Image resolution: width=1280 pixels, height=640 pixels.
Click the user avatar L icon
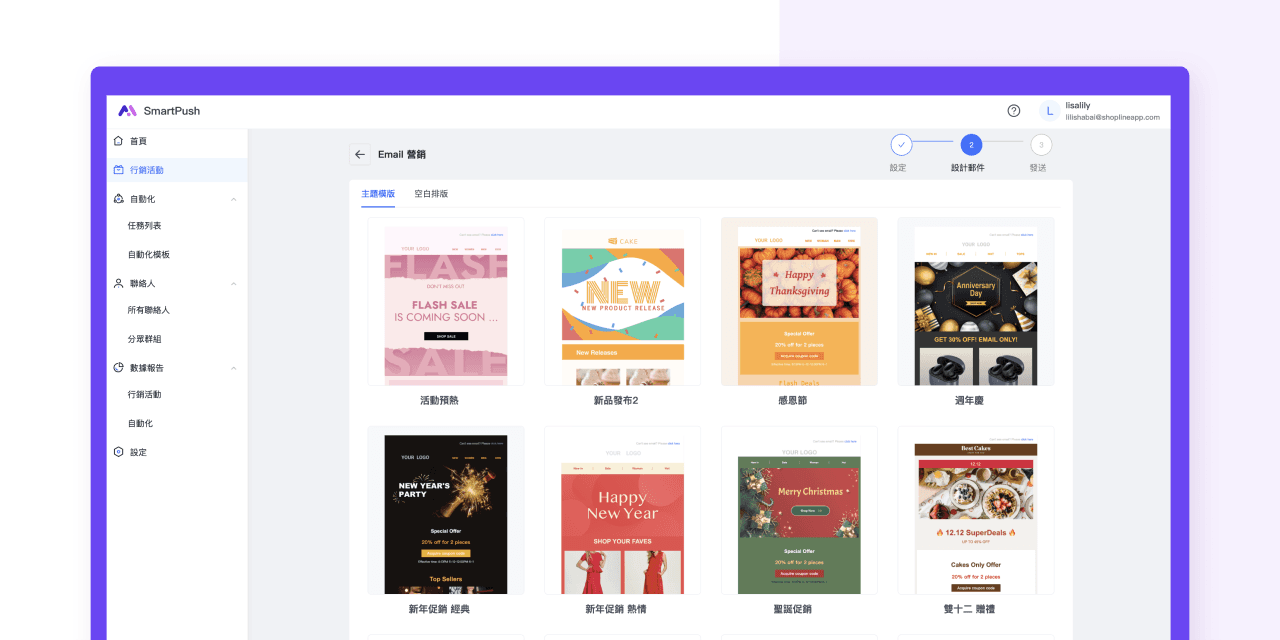pyautogui.click(x=1049, y=111)
